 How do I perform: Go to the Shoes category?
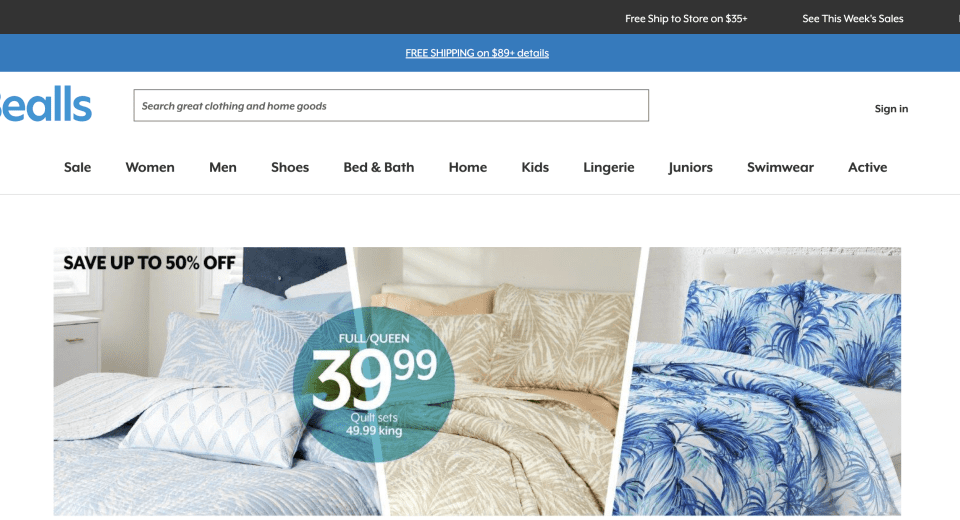pyautogui.click(x=290, y=167)
